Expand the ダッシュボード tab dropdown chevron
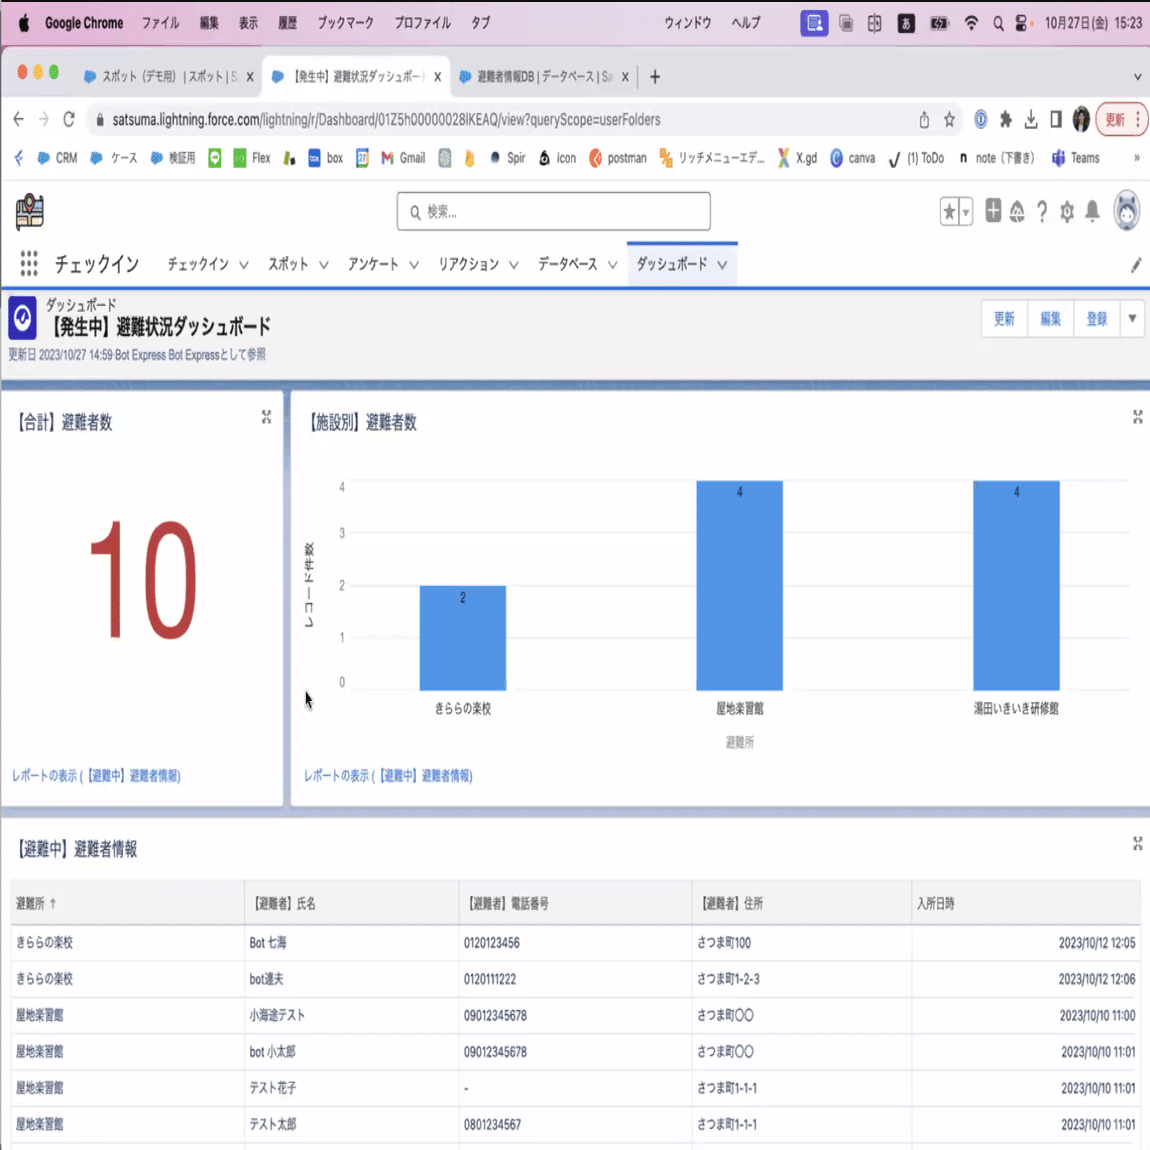 pyautogui.click(x=722, y=265)
